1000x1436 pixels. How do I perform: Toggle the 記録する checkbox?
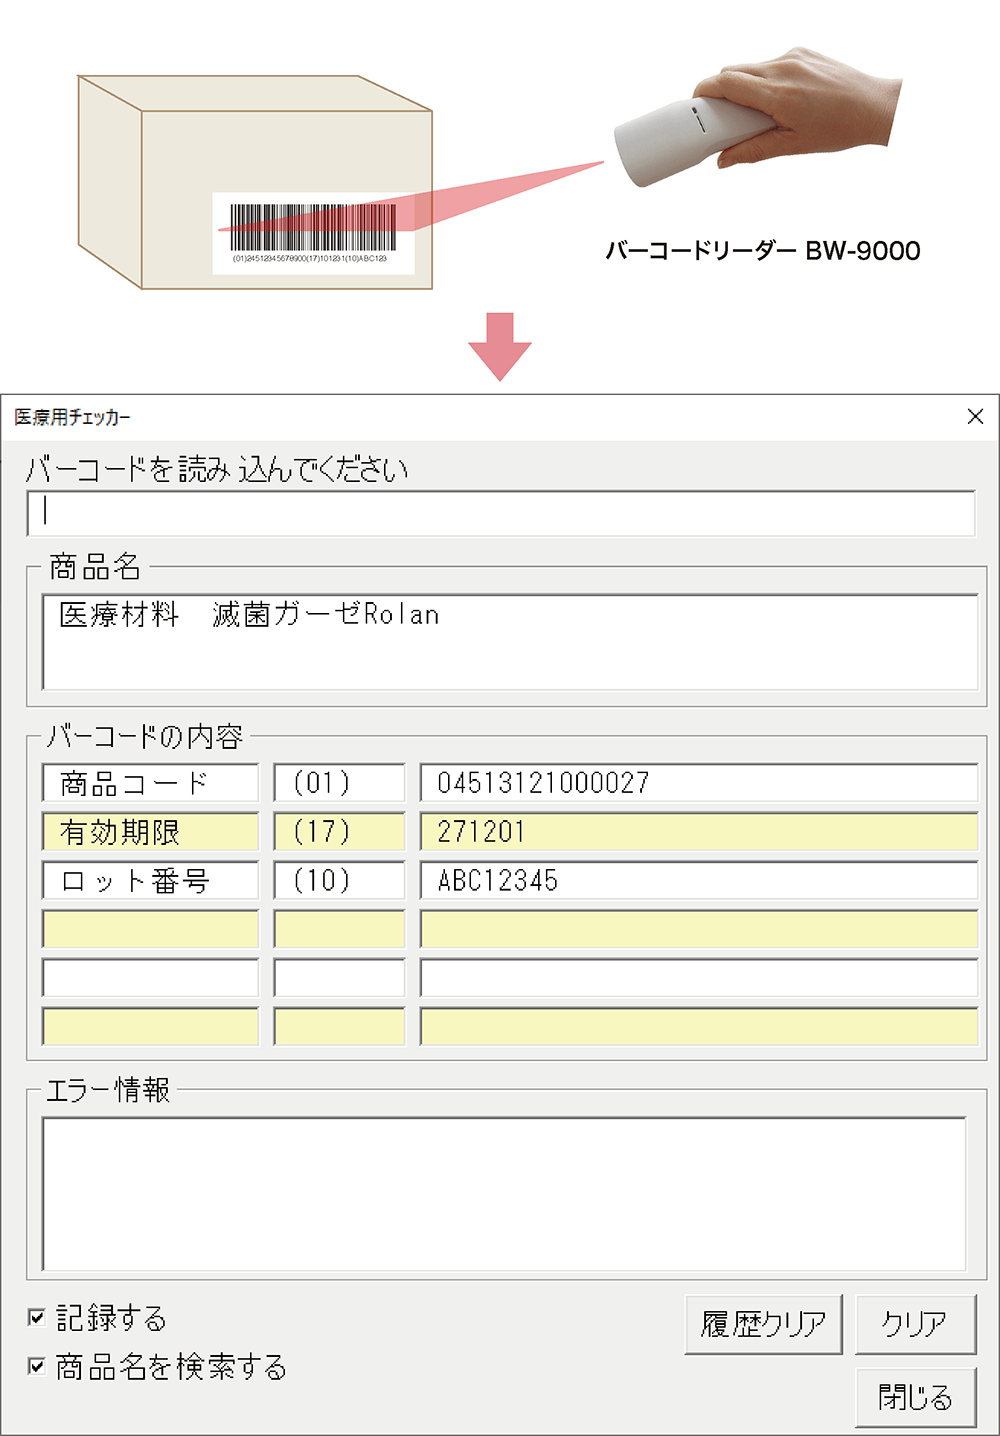pos(36,1318)
